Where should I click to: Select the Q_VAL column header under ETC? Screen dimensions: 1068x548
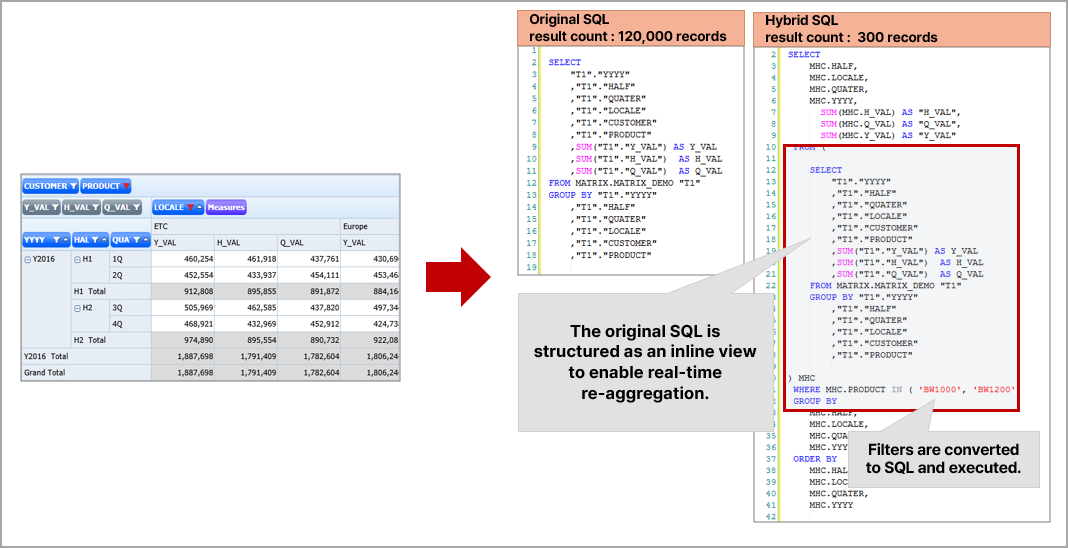pos(309,242)
